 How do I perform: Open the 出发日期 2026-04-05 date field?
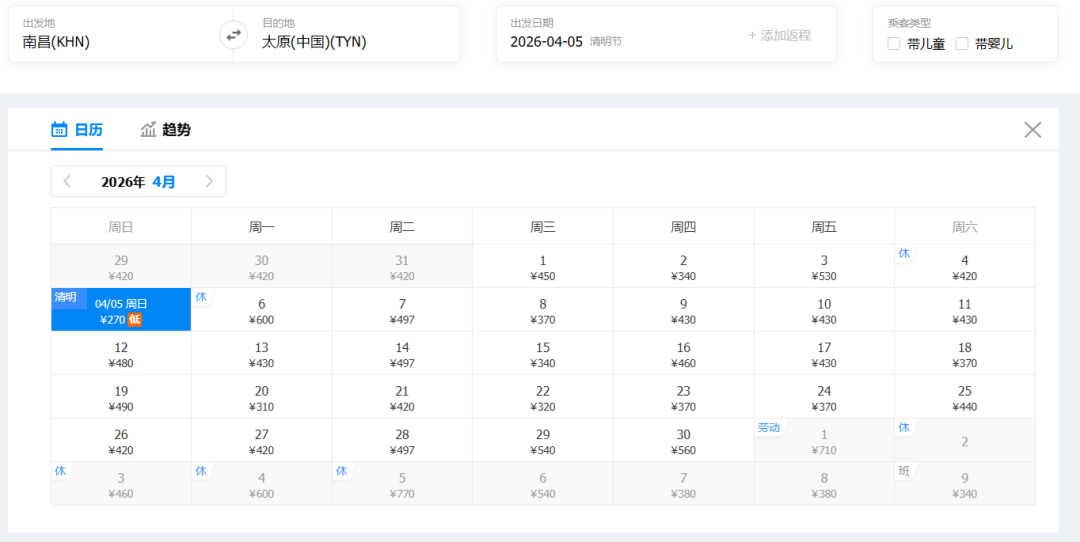click(x=600, y=35)
